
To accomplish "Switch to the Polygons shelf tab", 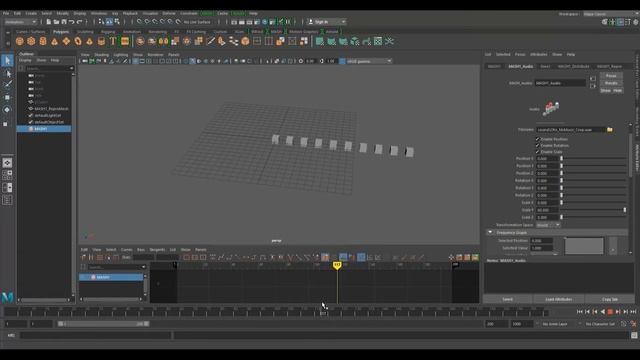I will pos(61,31).
